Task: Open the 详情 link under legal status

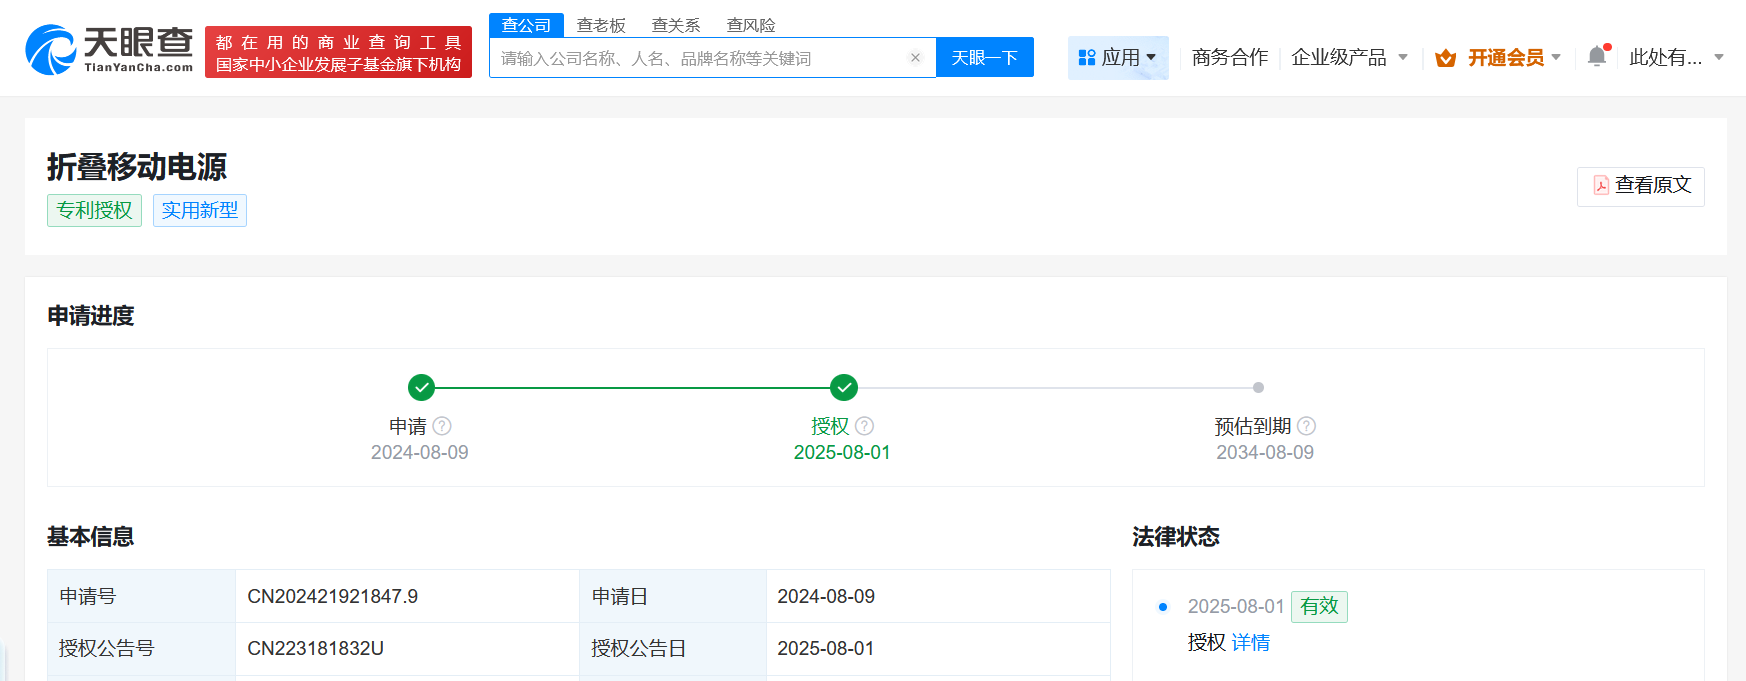Action: coord(1250,643)
